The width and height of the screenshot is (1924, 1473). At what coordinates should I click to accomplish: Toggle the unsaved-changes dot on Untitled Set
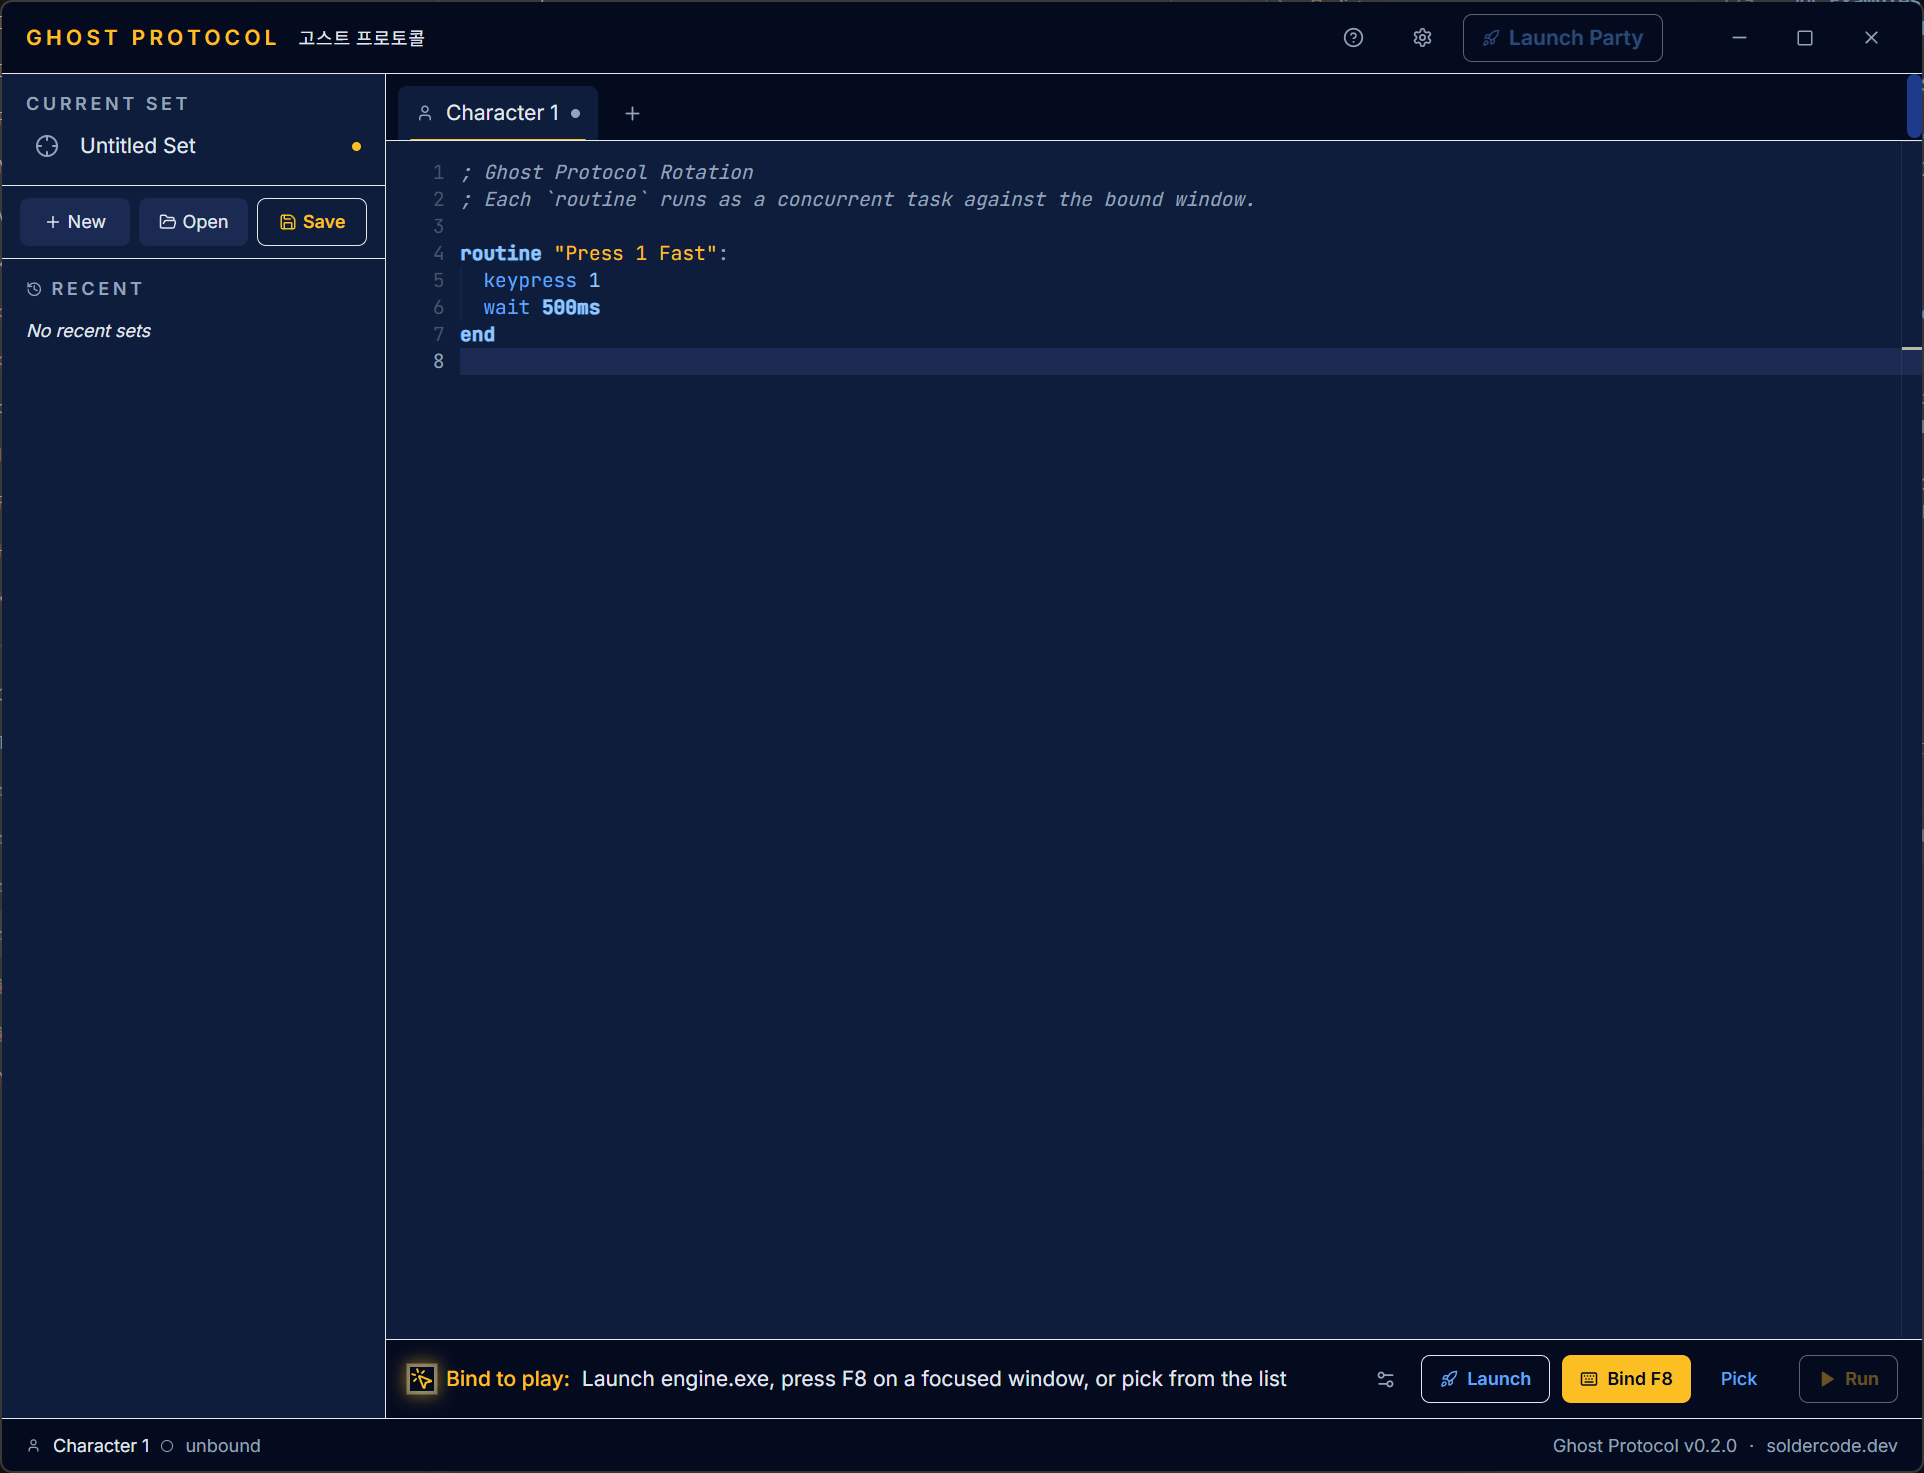pos(355,146)
